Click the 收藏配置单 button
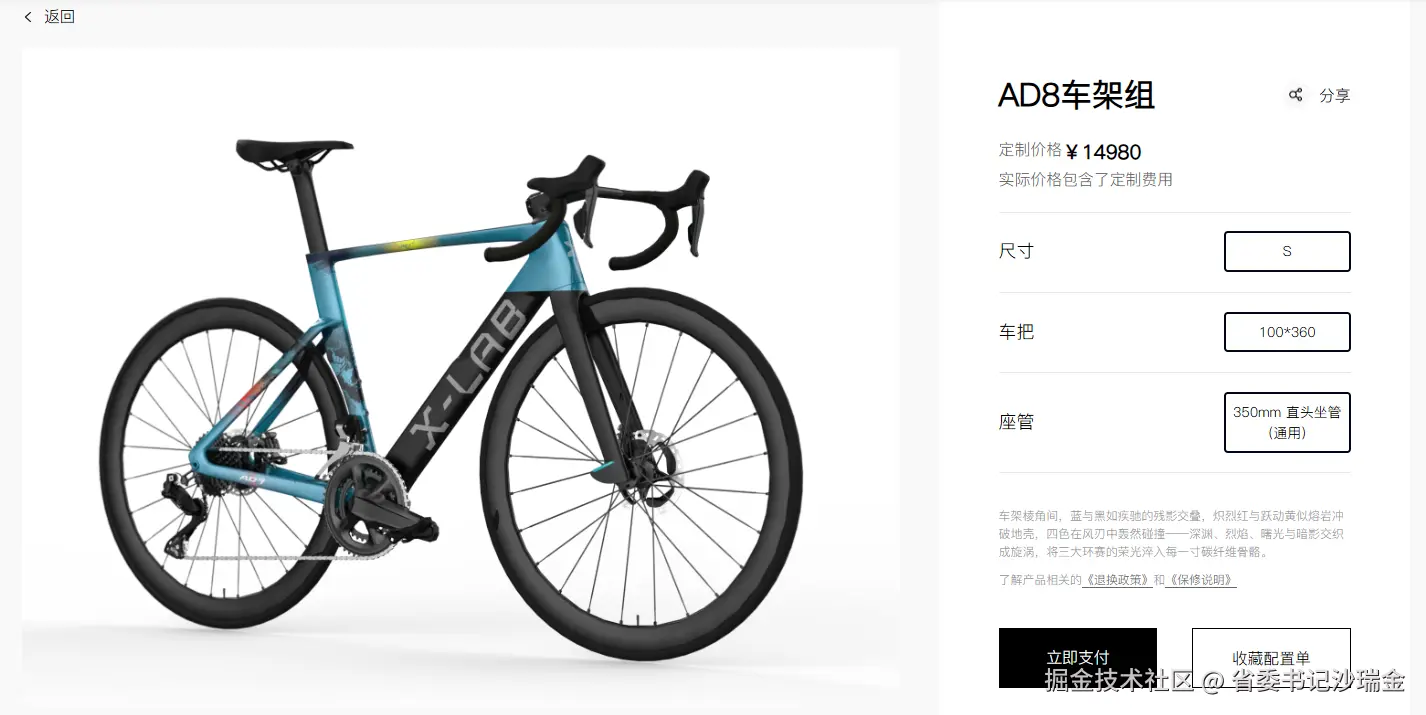The image size is (1426, 715). point(1271,658)
